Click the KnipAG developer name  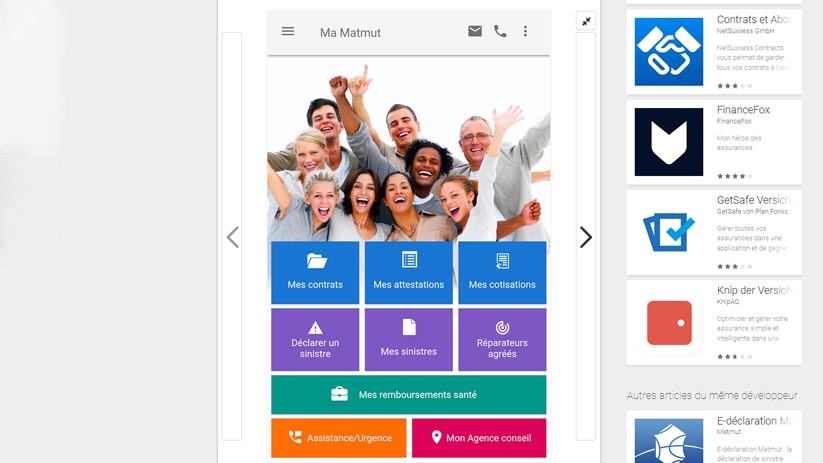click(728, 302)
